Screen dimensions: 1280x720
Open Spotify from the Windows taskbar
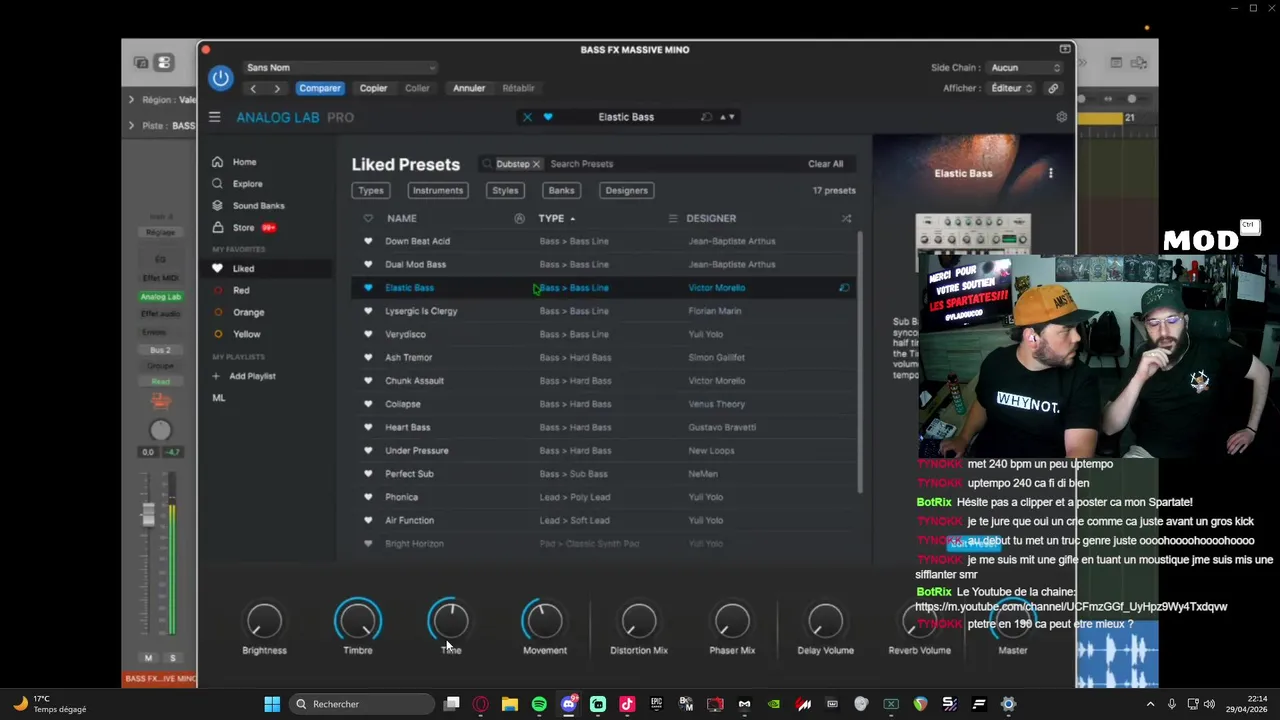click(539, 704)
